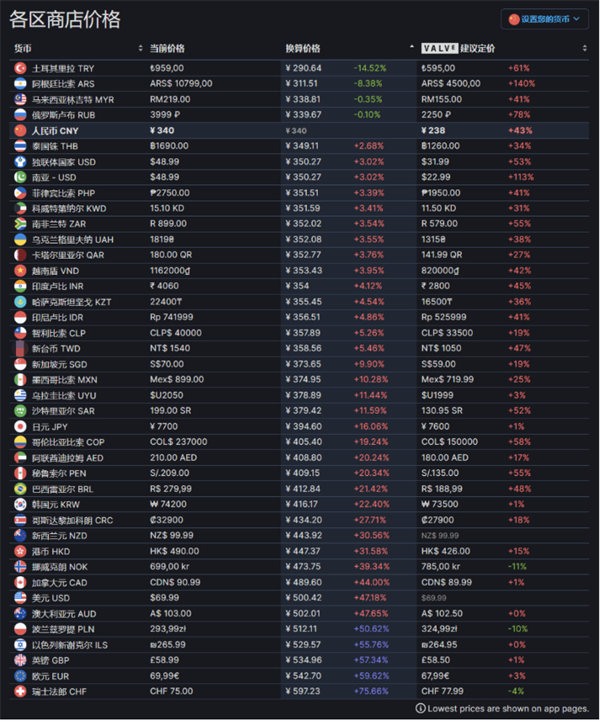This screenshot has width=600, height=722.
Task: Click the Chinese flag next to 人民币 CNY
Action: pyautogui.click(x=20, y=131)
